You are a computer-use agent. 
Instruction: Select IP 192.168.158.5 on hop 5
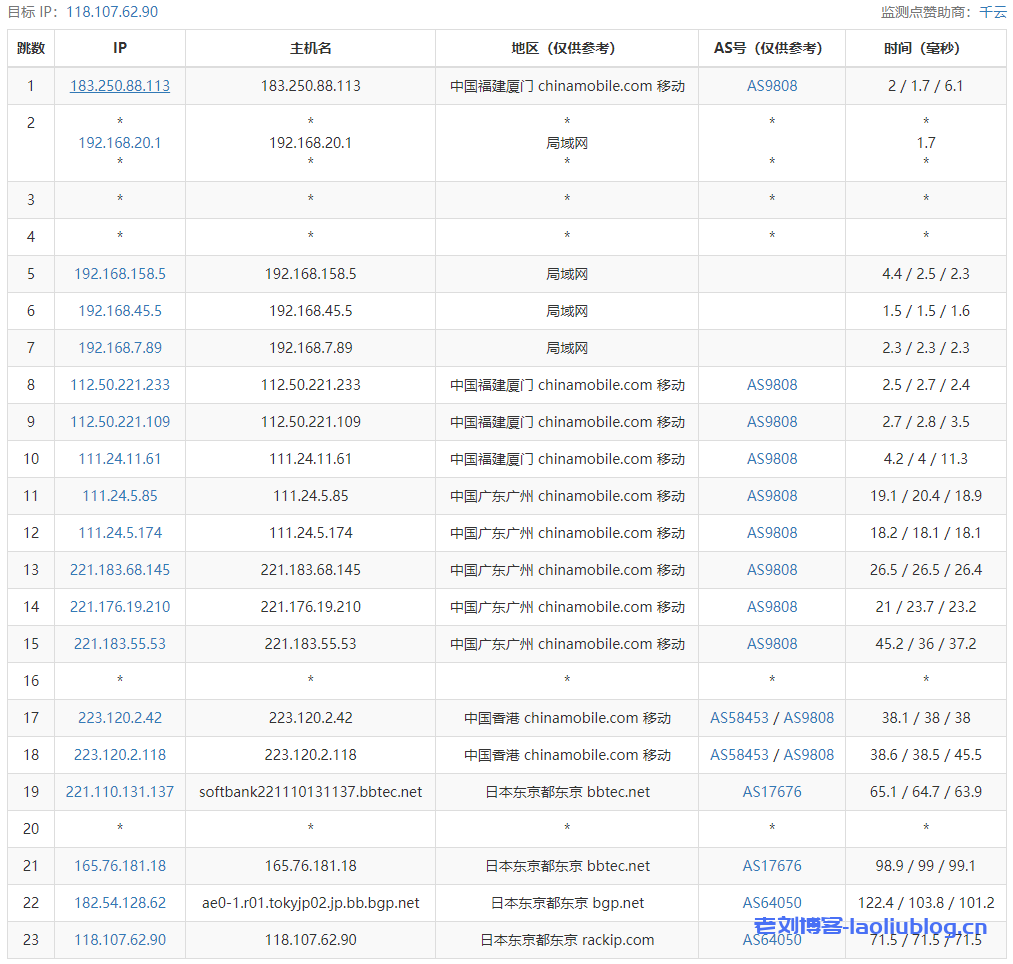pyautogui.click(x=119, y=273)
